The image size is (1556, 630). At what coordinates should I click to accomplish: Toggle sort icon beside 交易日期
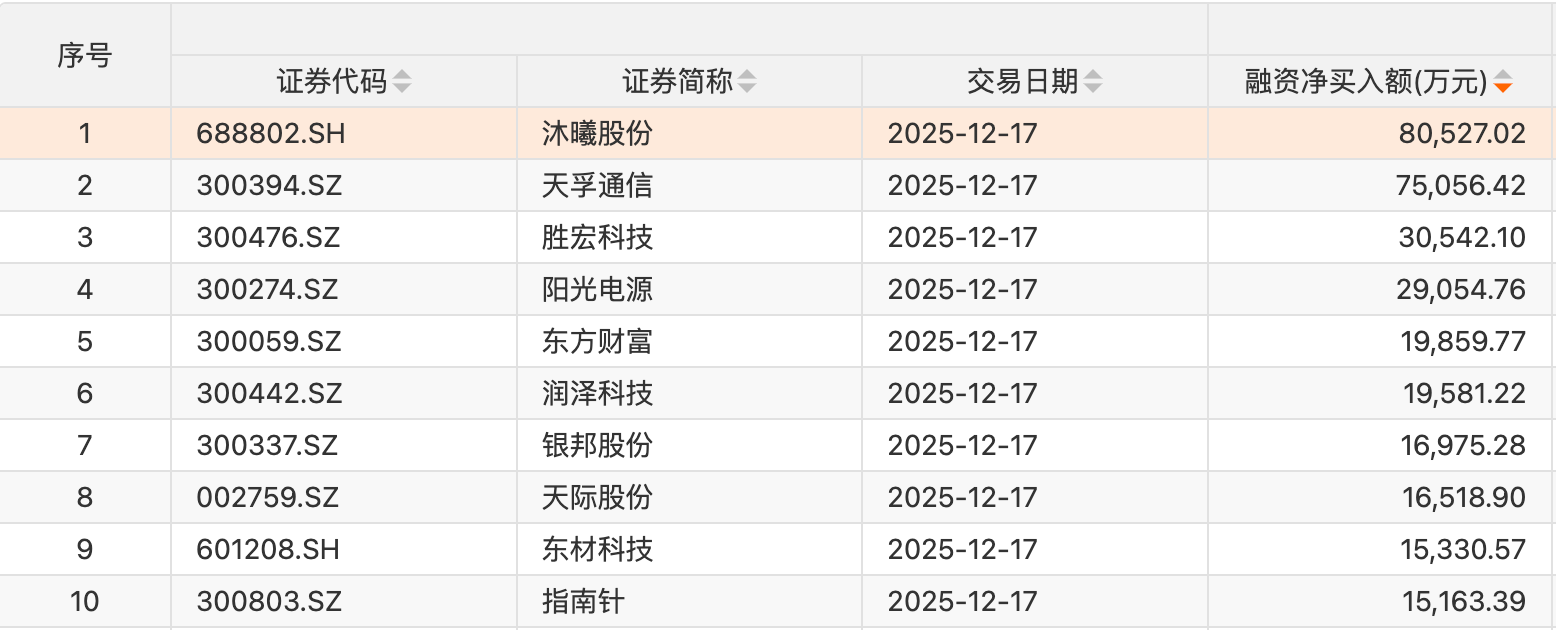[1093, 82]
